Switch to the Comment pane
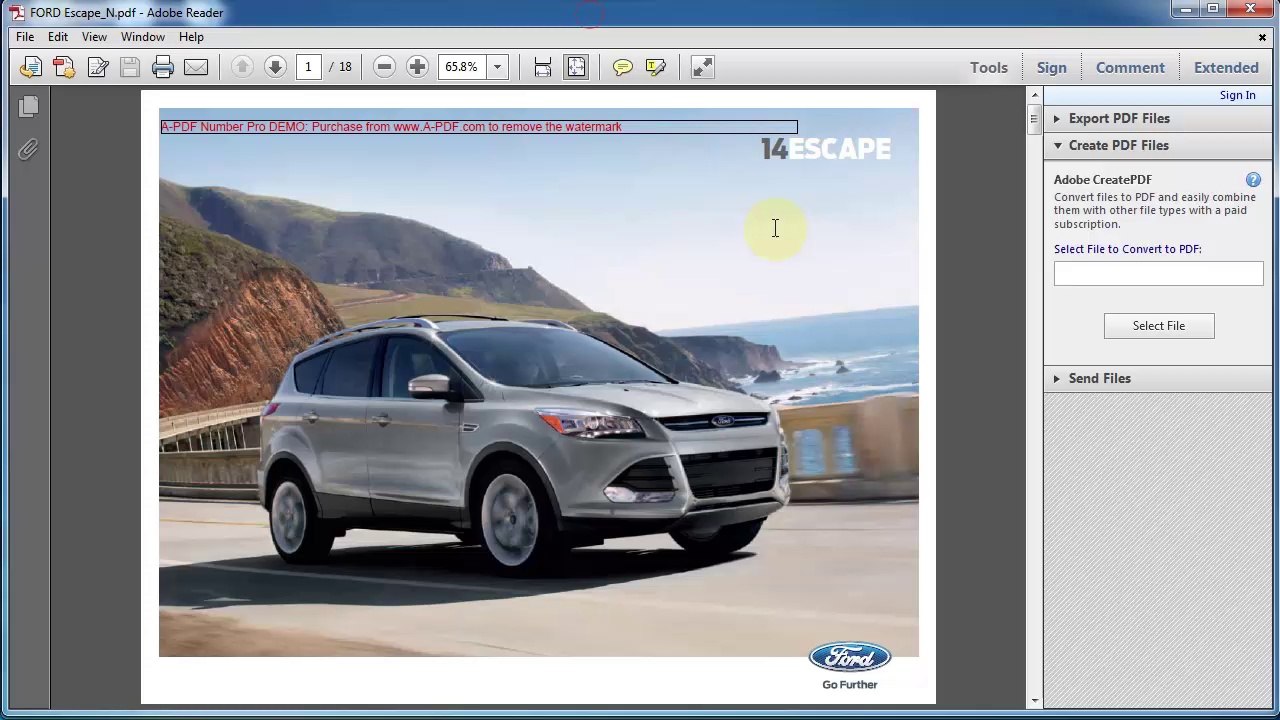1280x720 pixels. 1130,67
